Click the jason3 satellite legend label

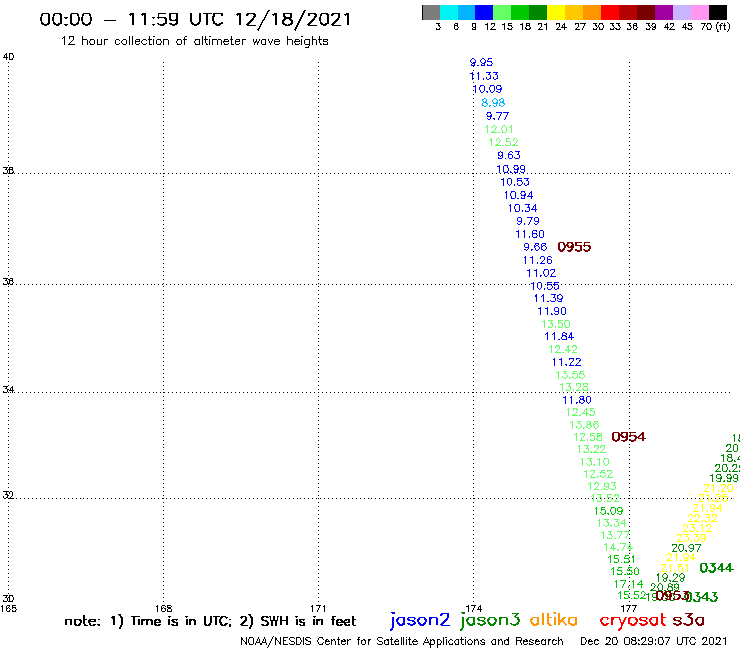click(490, 620)
